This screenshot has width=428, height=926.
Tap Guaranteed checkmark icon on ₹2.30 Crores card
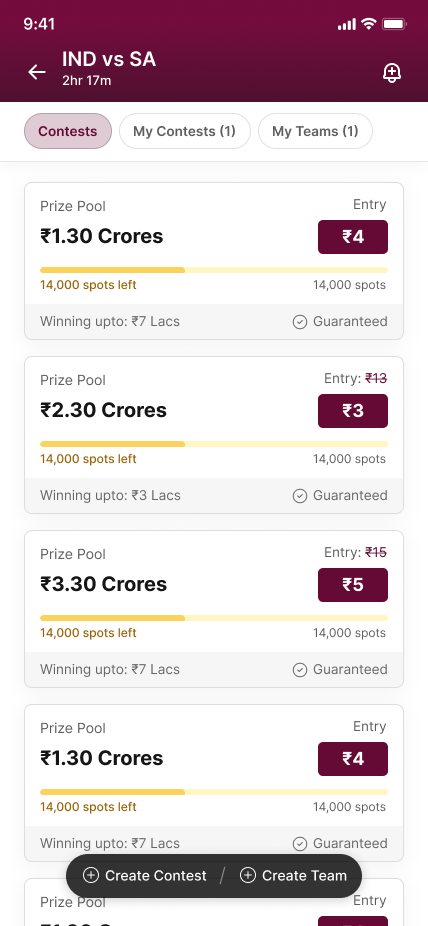300,495
